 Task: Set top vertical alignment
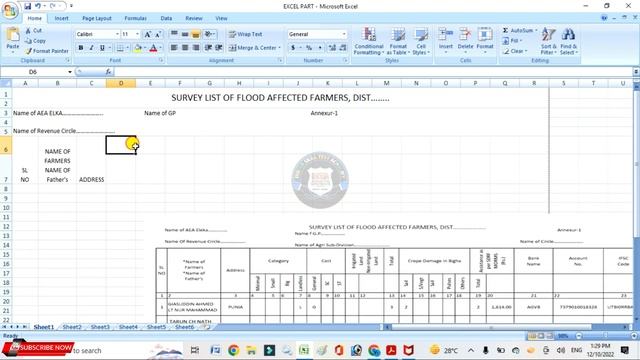point(174,34)
